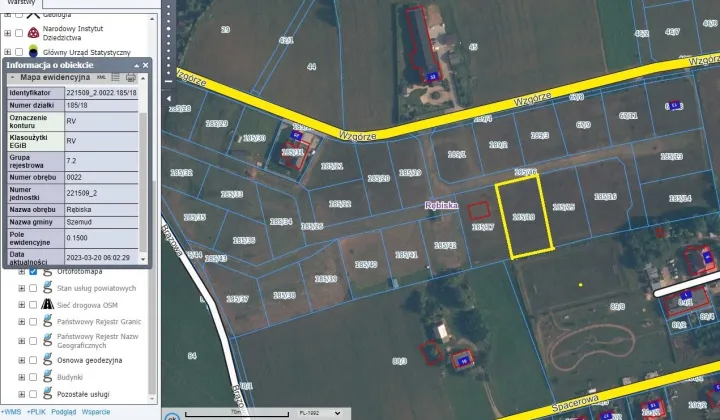
Task: Collapse the side panel with left arrow
Action: coord(169,98)
